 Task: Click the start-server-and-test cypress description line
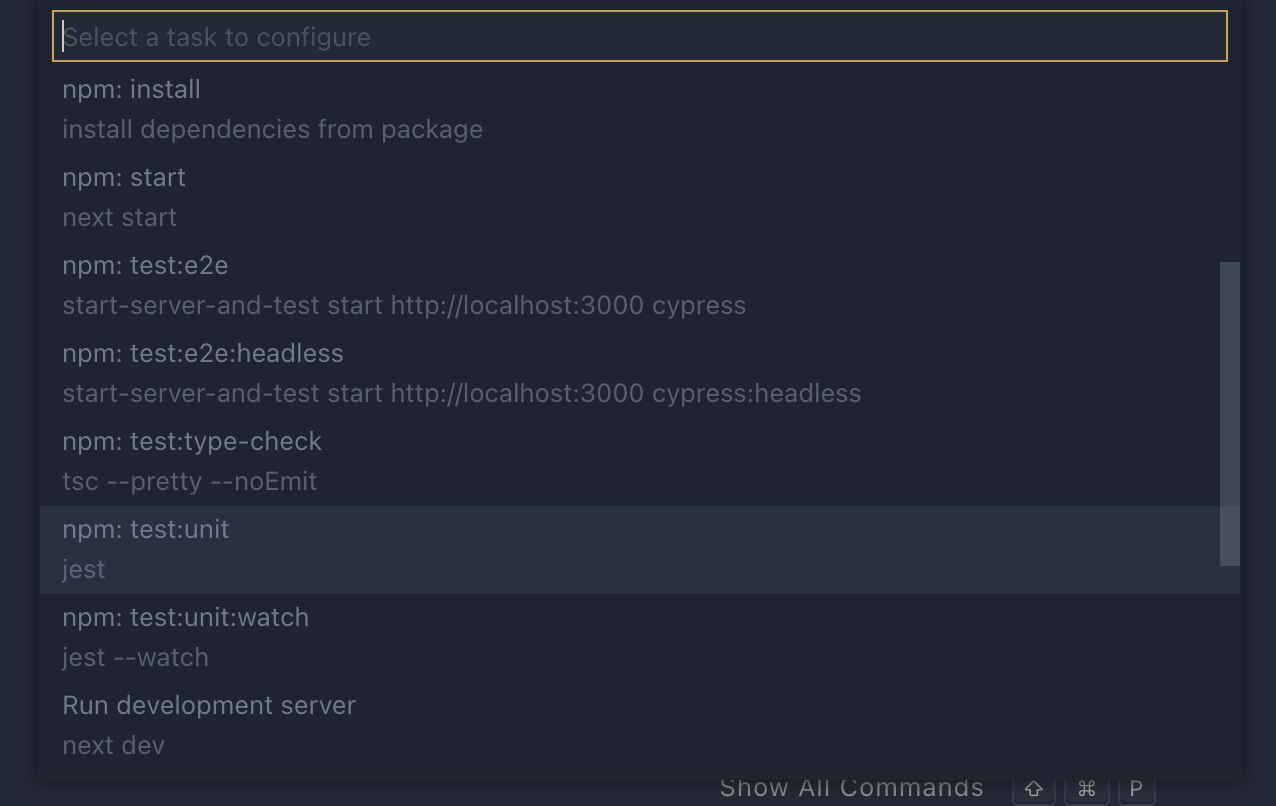click(404, 305)
